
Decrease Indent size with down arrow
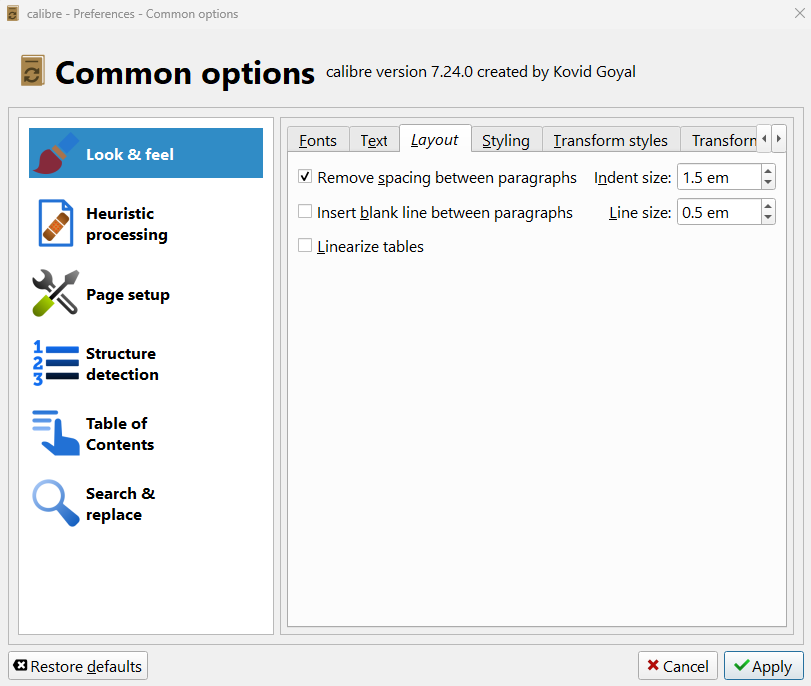click(768, 183)
